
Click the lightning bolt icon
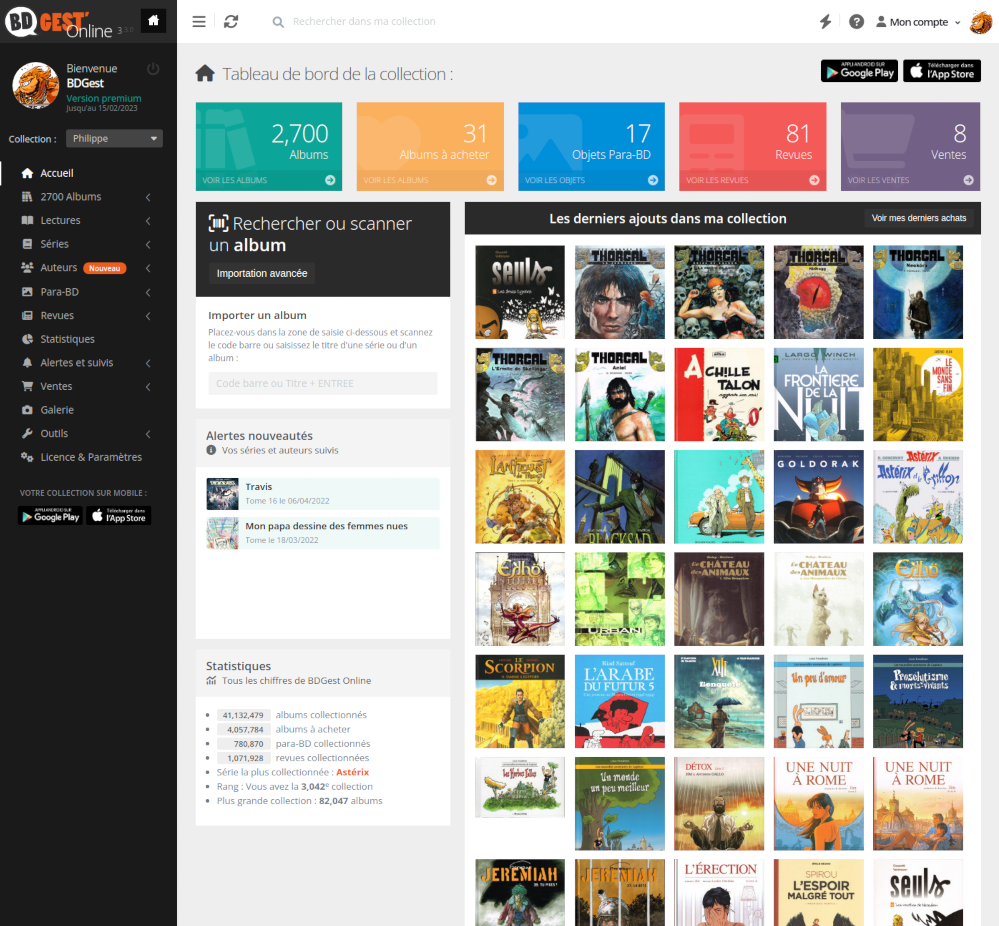pyautogui.click(x=825, y=22)
